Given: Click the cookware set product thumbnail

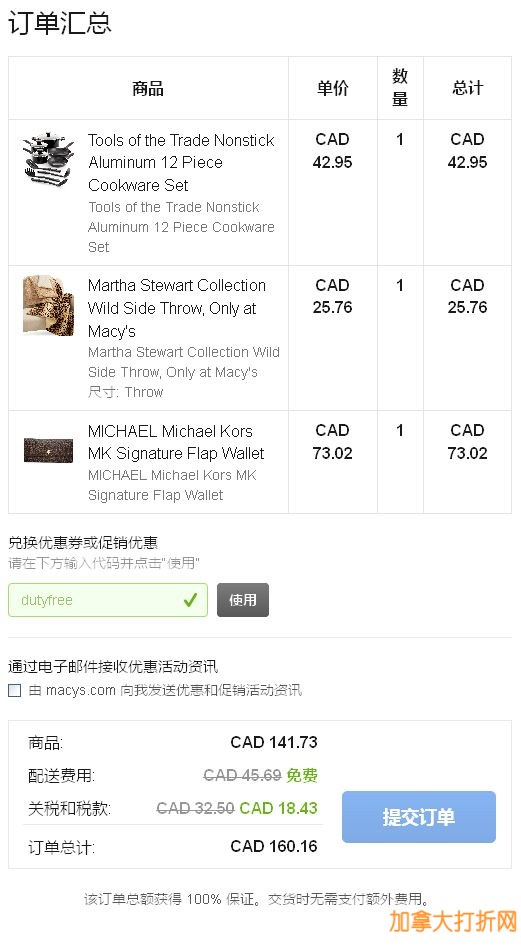Looking at the screenshot, I should [x=48, y=156].
